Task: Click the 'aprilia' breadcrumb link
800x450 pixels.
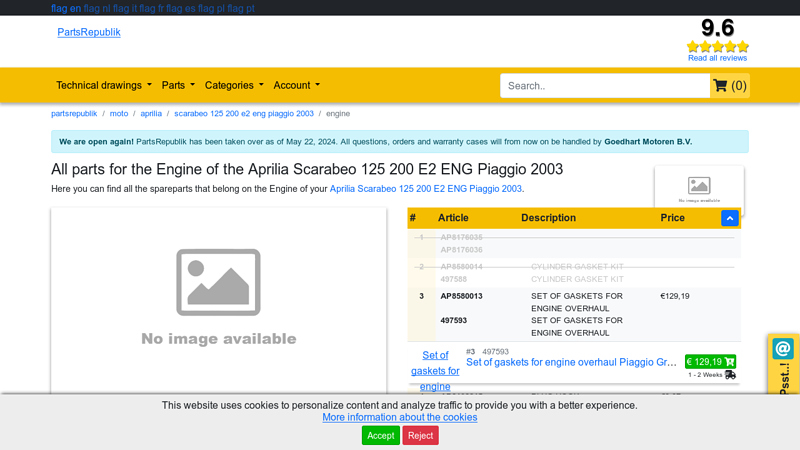Action: click(151, 114)
